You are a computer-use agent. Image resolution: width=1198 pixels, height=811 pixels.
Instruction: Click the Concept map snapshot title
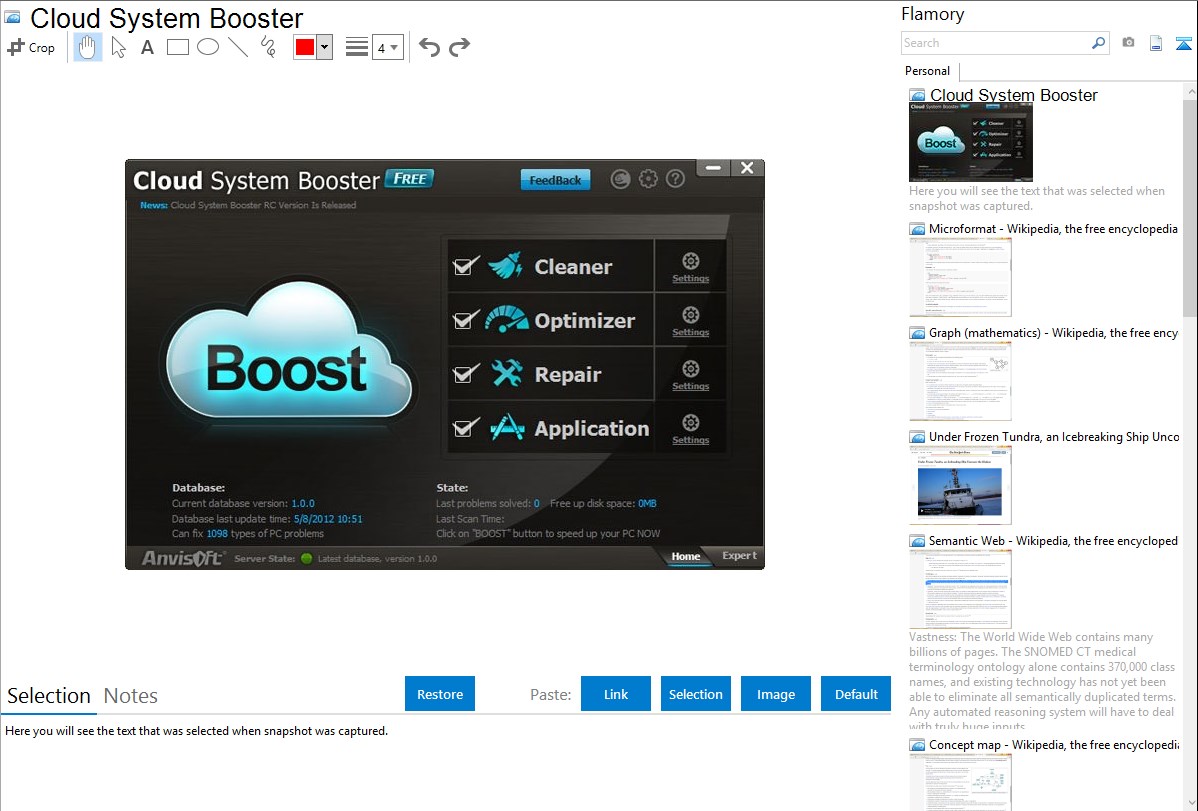[1054, 744]
